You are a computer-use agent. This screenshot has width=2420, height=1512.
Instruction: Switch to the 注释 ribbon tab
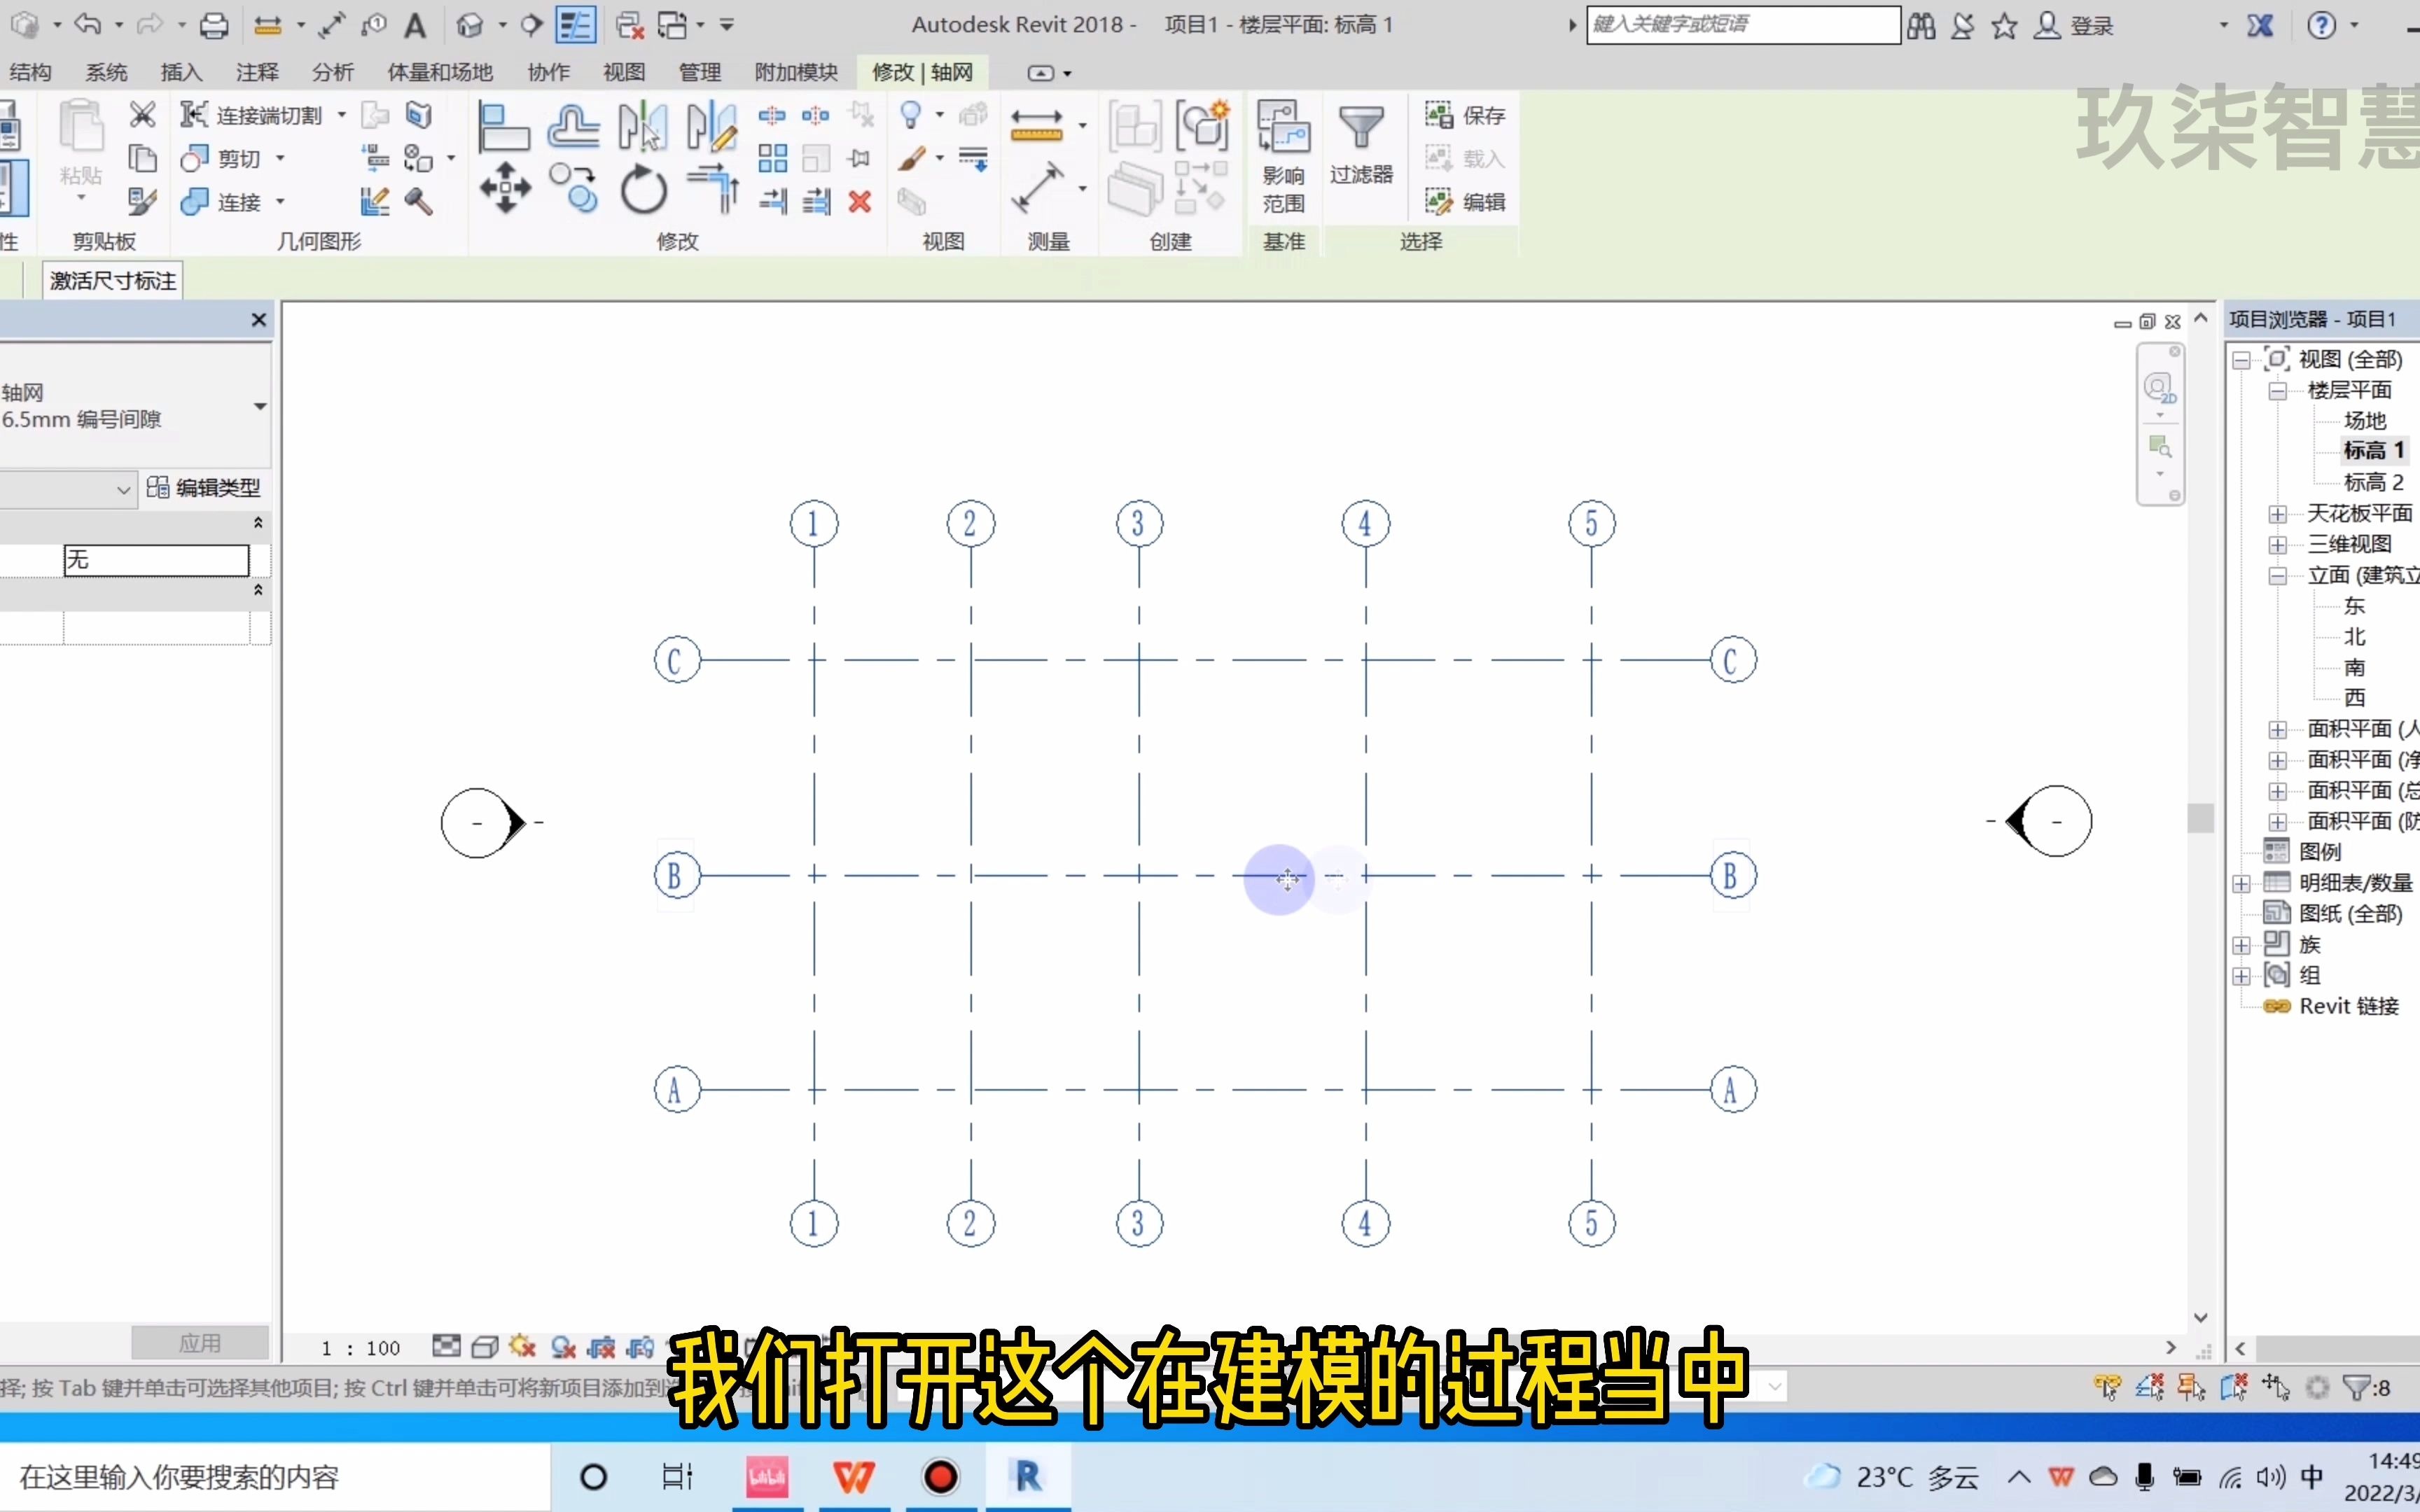coord(257,72)
